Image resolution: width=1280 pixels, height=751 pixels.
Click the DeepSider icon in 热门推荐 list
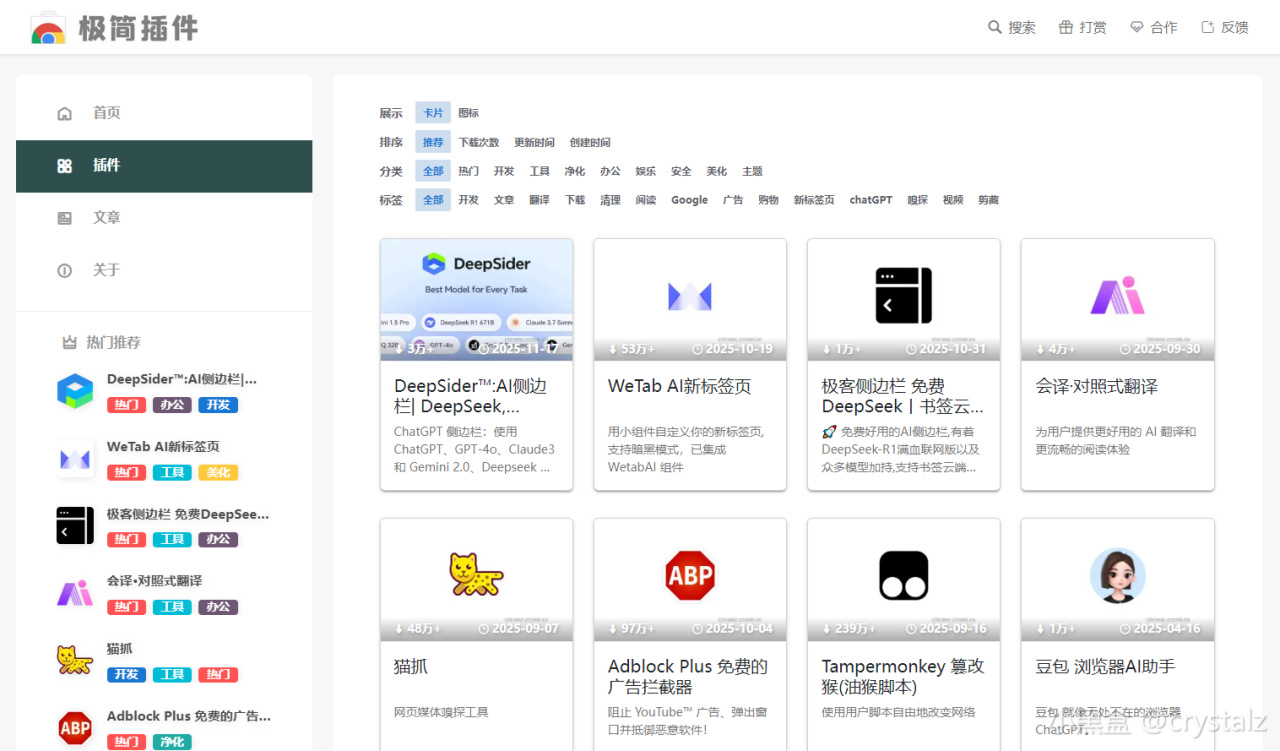[75, 391]
